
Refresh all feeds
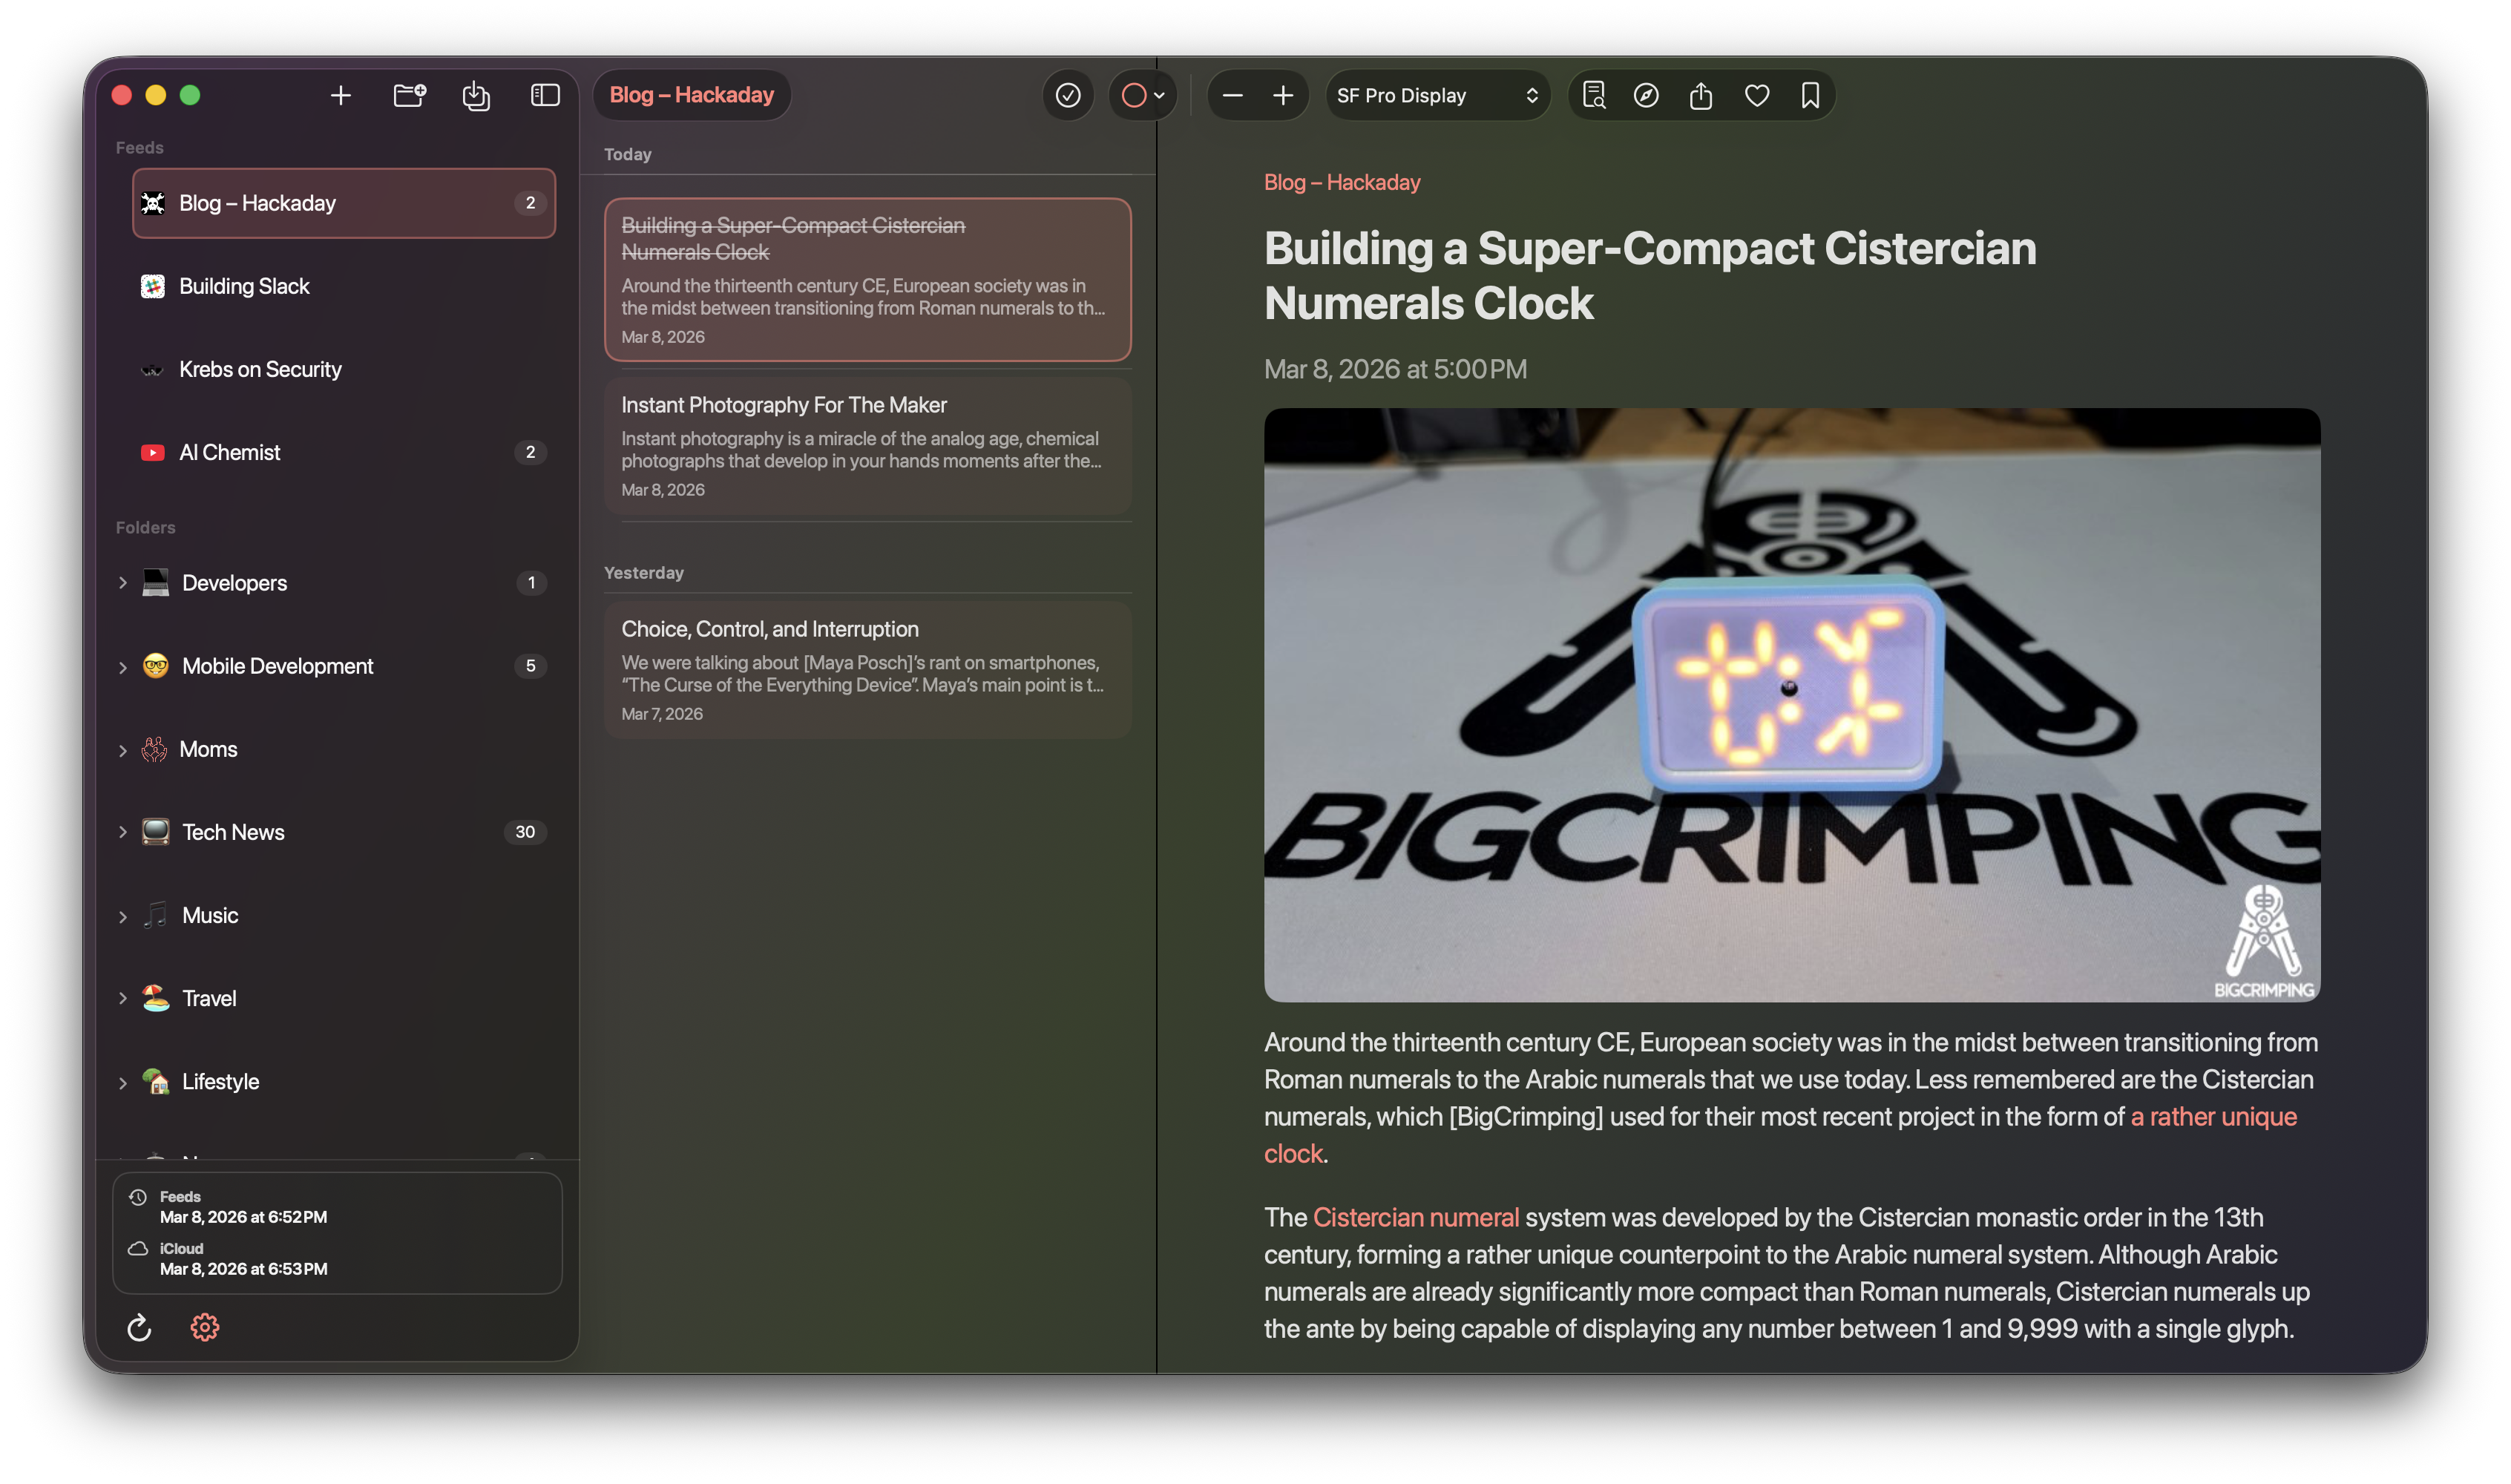pyautogui.click(x=140, y=1327)
